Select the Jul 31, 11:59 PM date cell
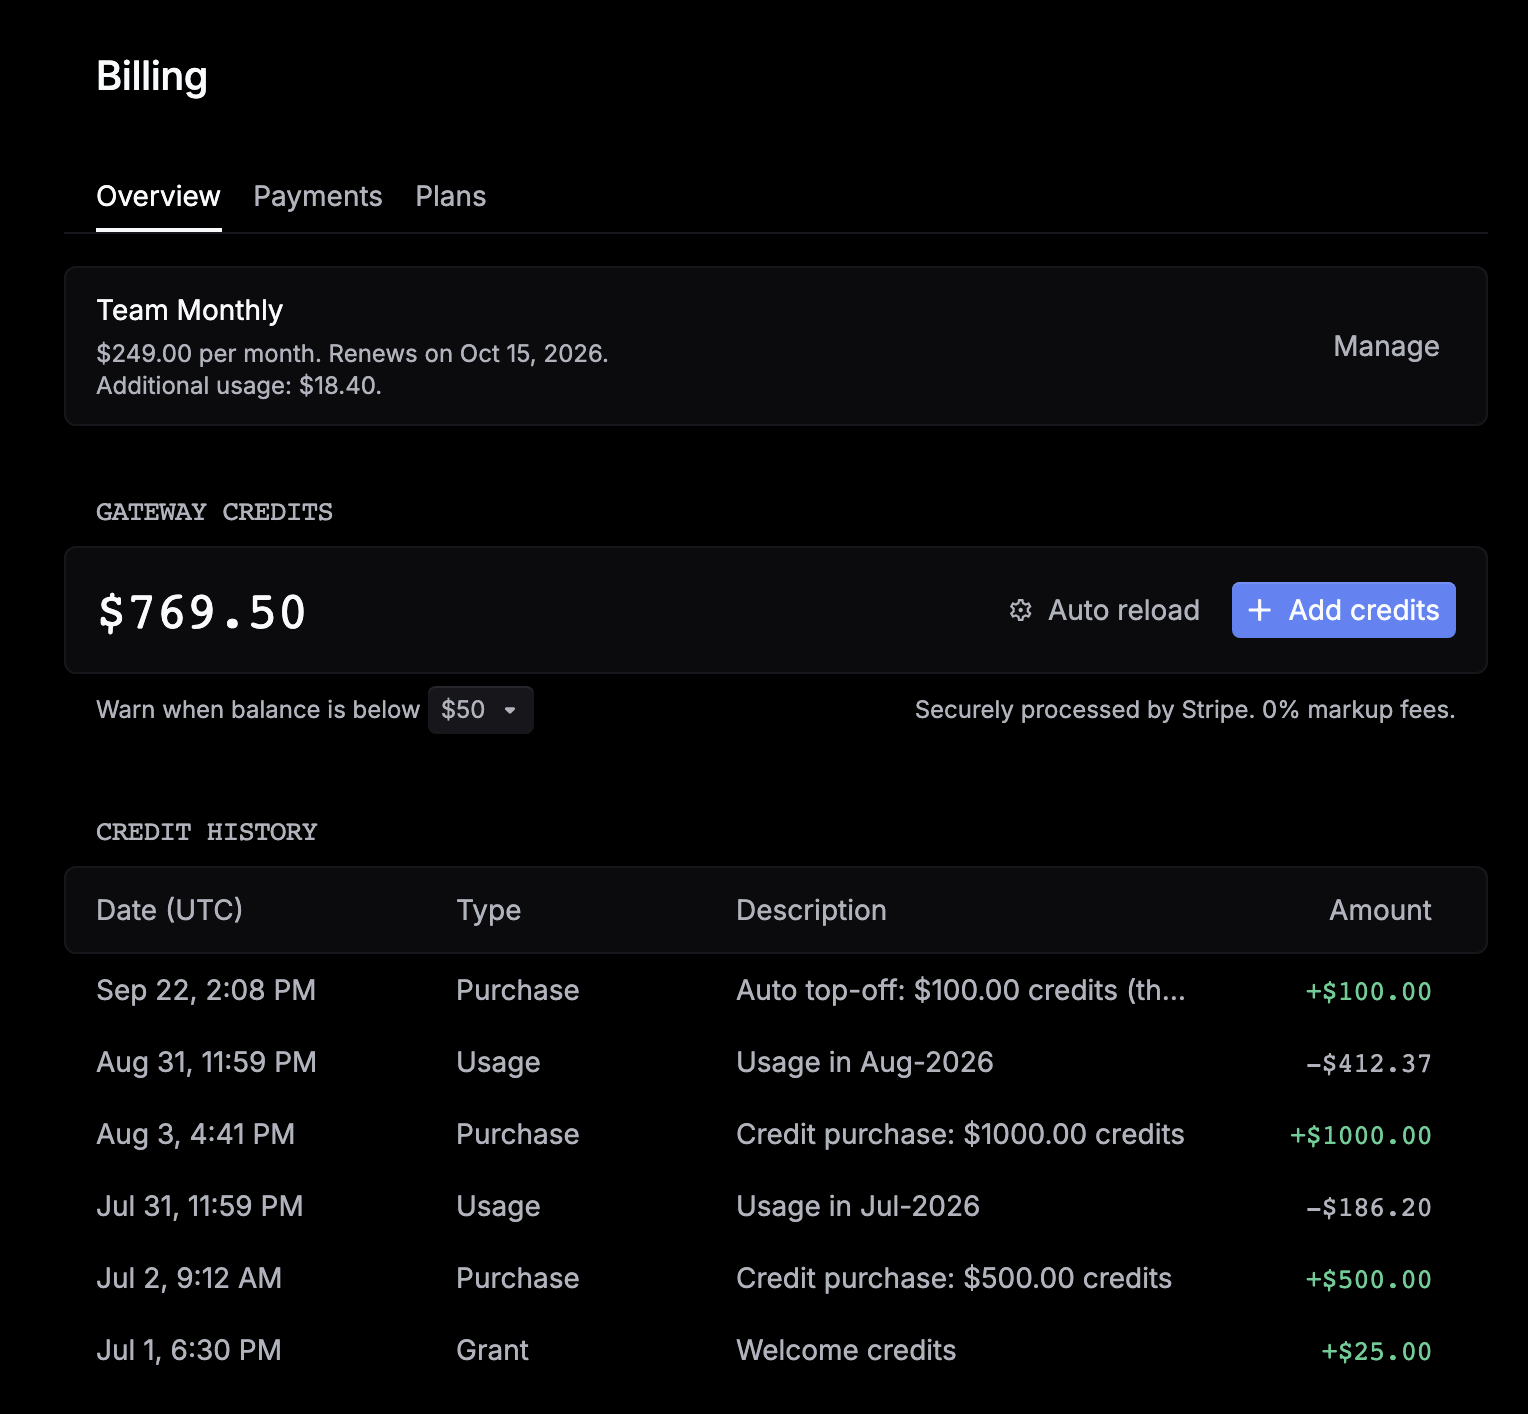Viewport: 1528px width, 1414px height. tap(200, 1206)
